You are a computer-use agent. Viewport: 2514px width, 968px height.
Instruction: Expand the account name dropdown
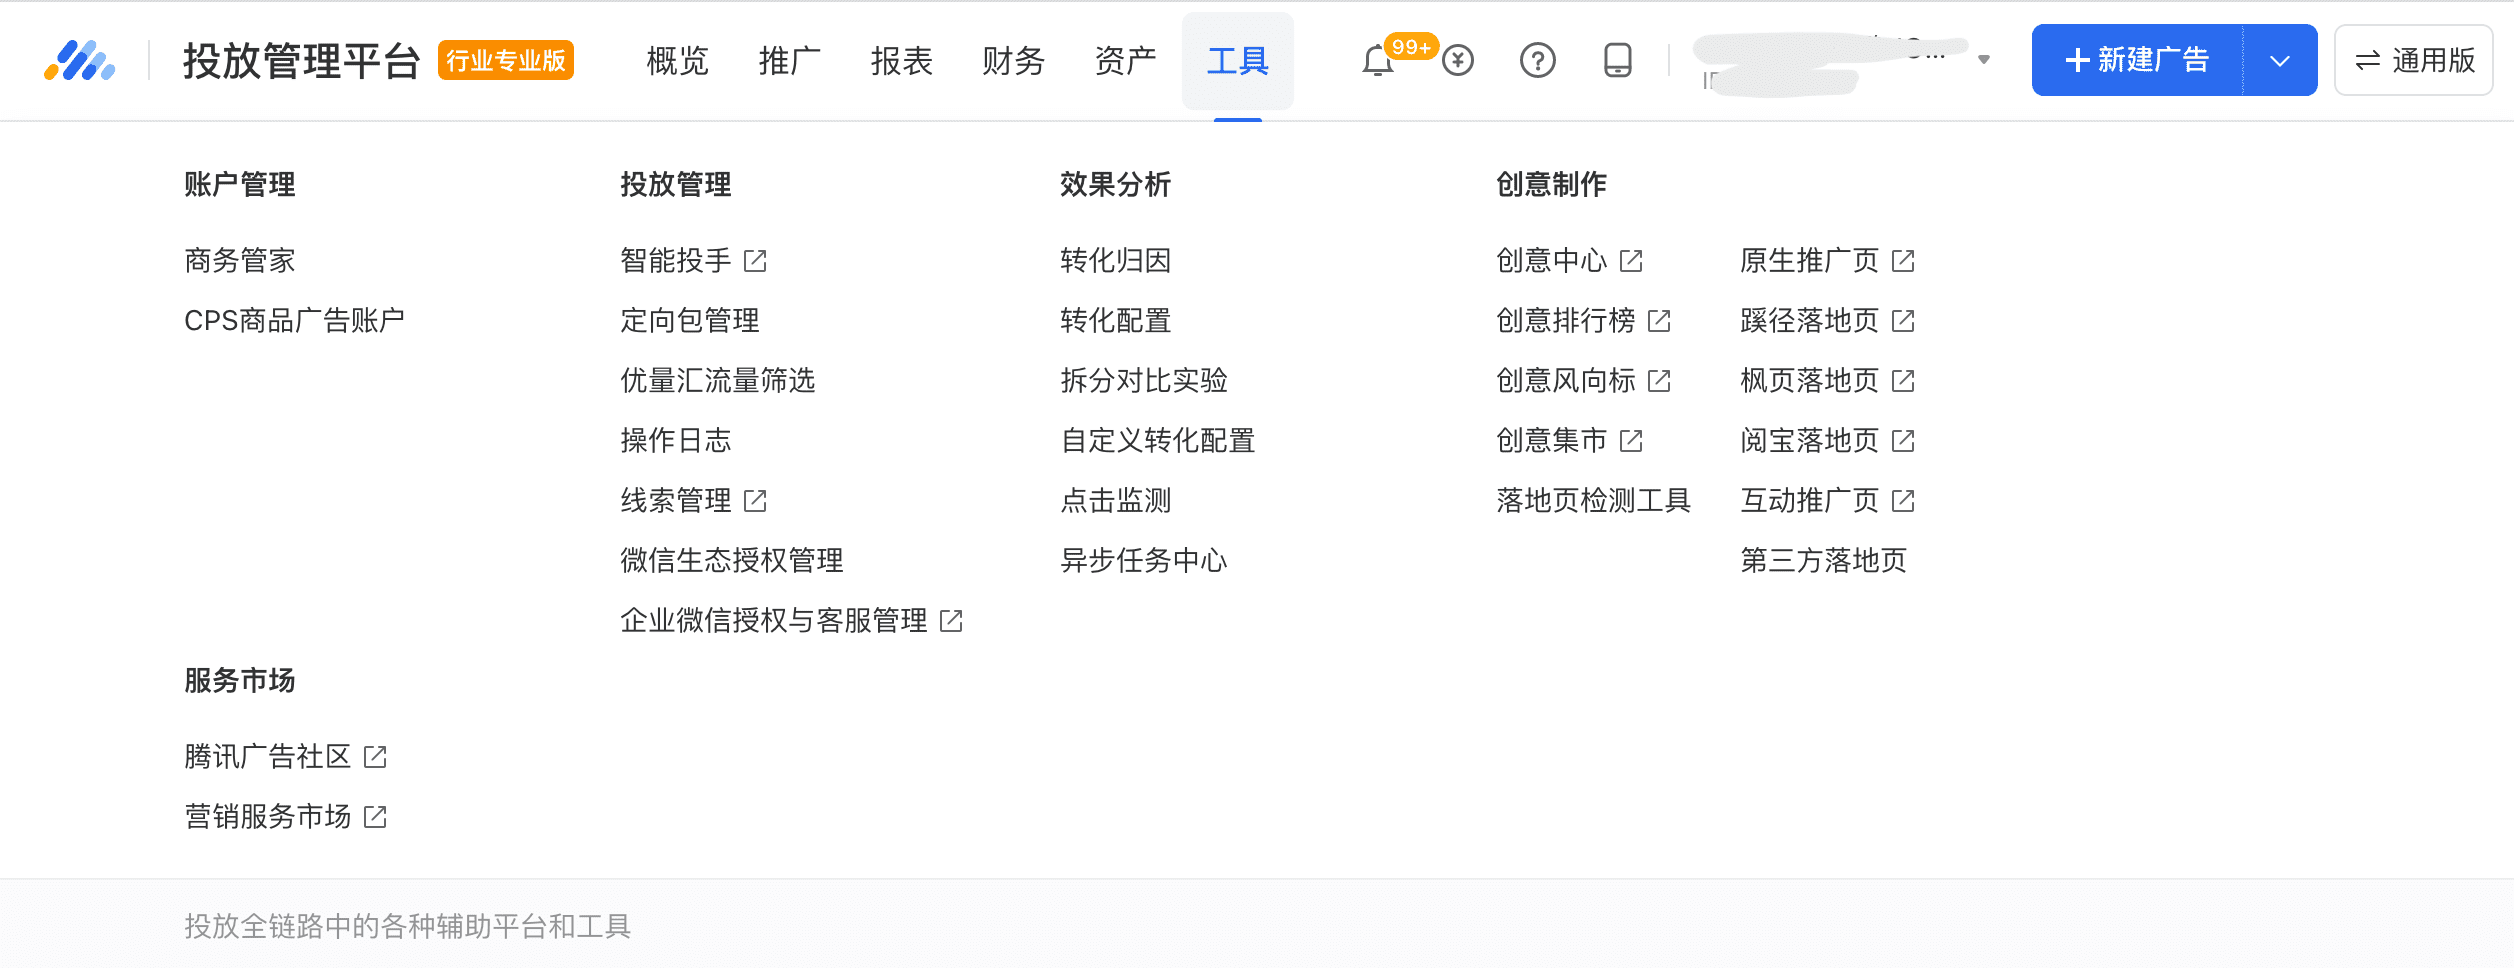[1984, 60]
